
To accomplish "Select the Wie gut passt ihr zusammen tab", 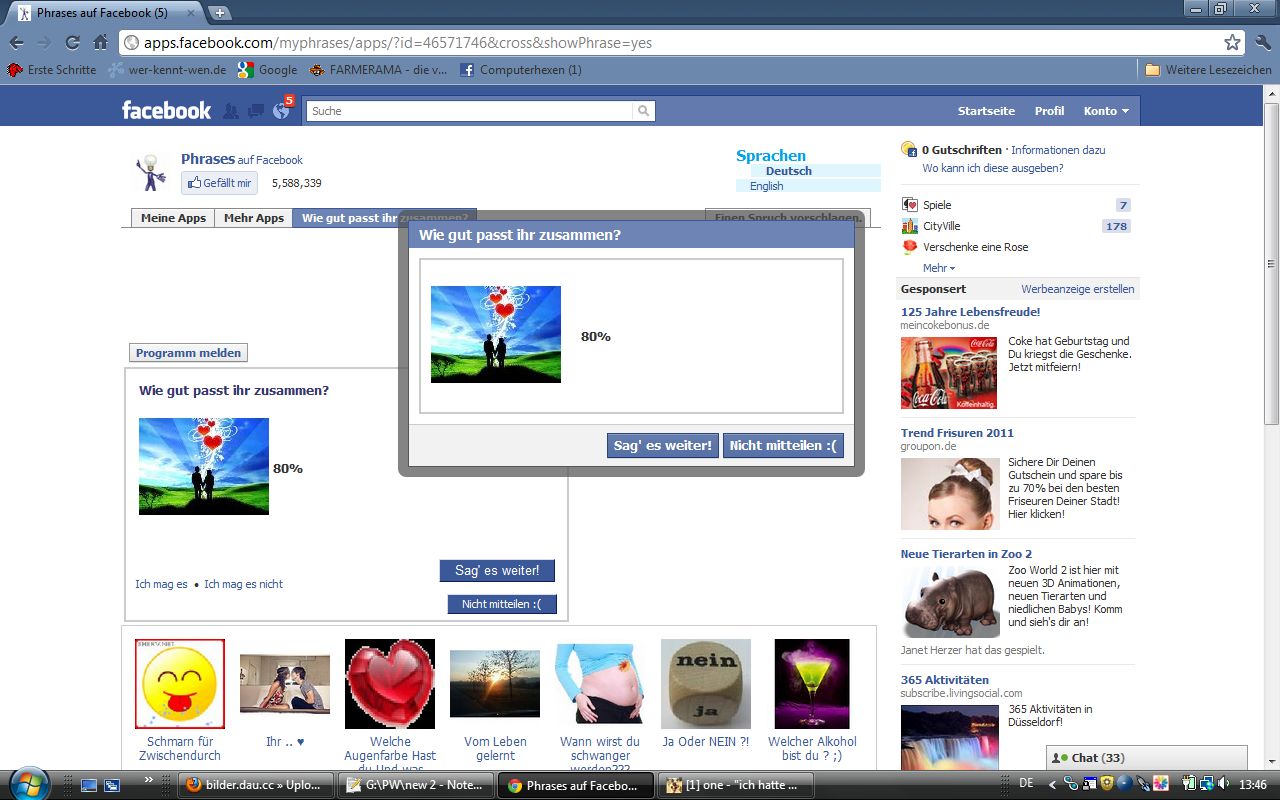I will point(385,218).
